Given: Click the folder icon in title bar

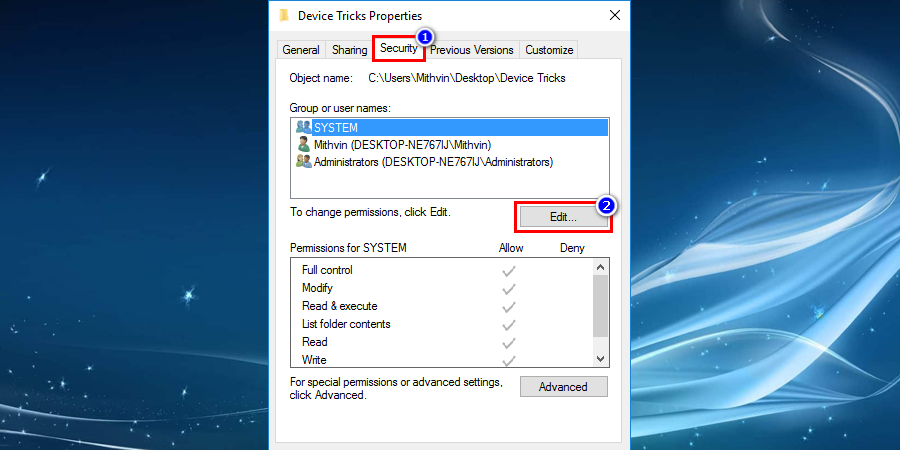Looking at the screenshot, I should point(284,15).
